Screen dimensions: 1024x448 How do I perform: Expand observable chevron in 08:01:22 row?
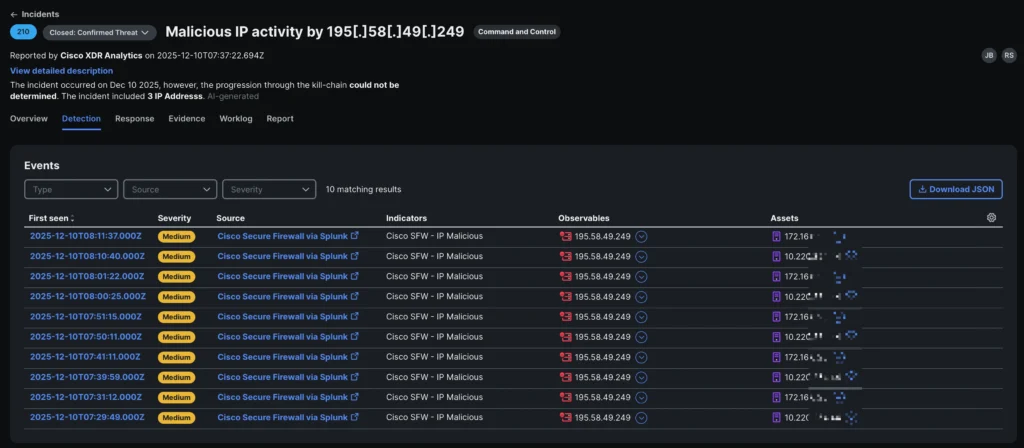tap(641, 277)
